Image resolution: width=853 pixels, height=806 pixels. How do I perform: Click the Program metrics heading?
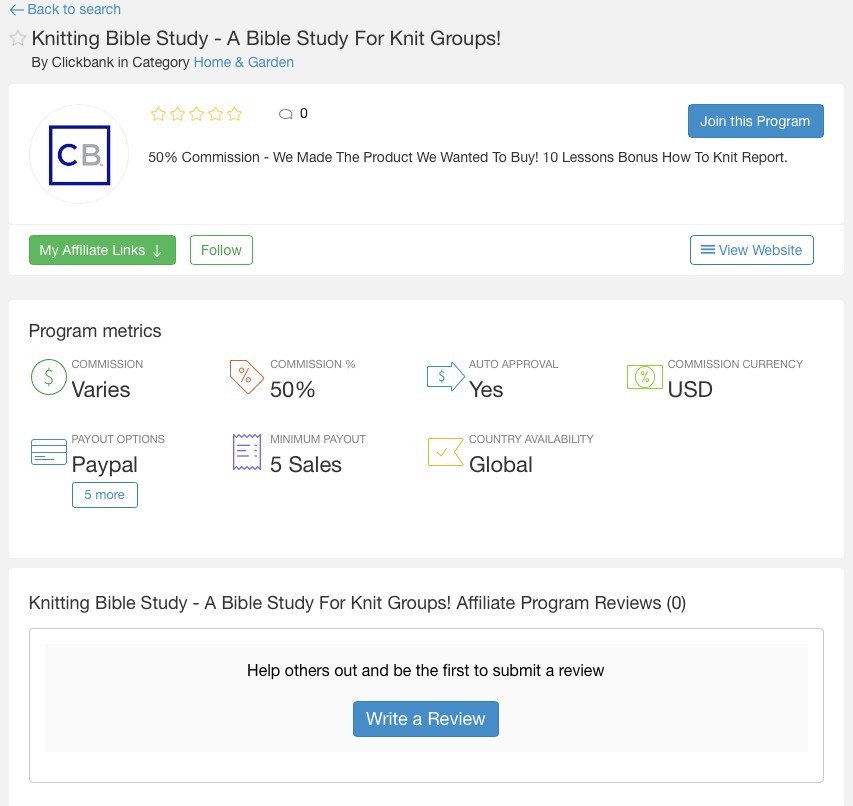tap(95, 331)
